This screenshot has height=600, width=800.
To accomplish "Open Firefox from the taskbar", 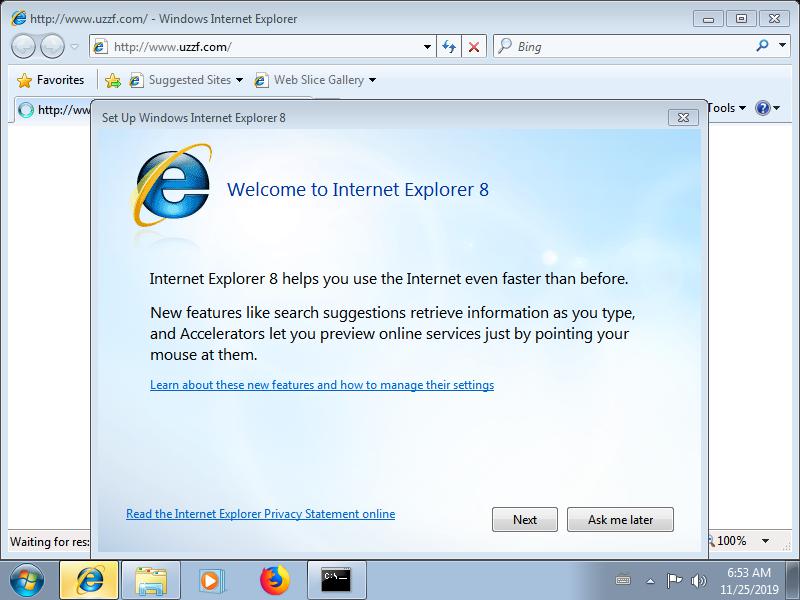I will point(274,581).
